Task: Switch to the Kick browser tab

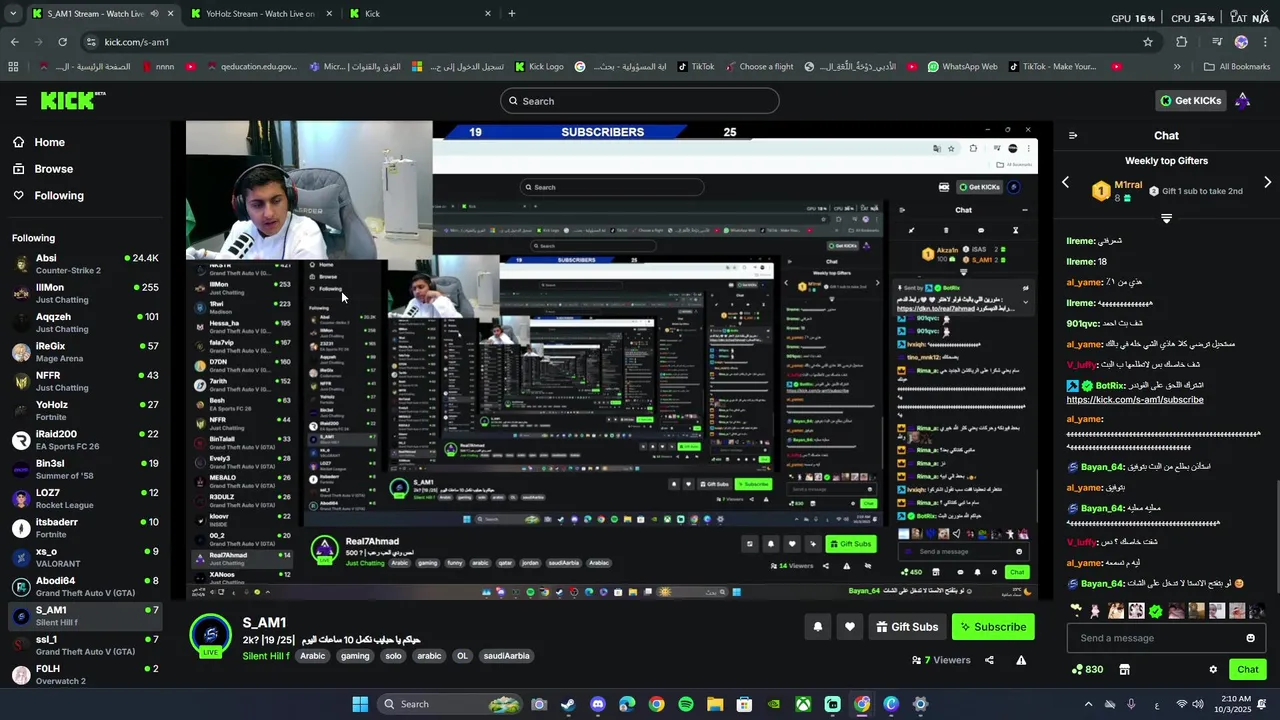Action: 420,13
